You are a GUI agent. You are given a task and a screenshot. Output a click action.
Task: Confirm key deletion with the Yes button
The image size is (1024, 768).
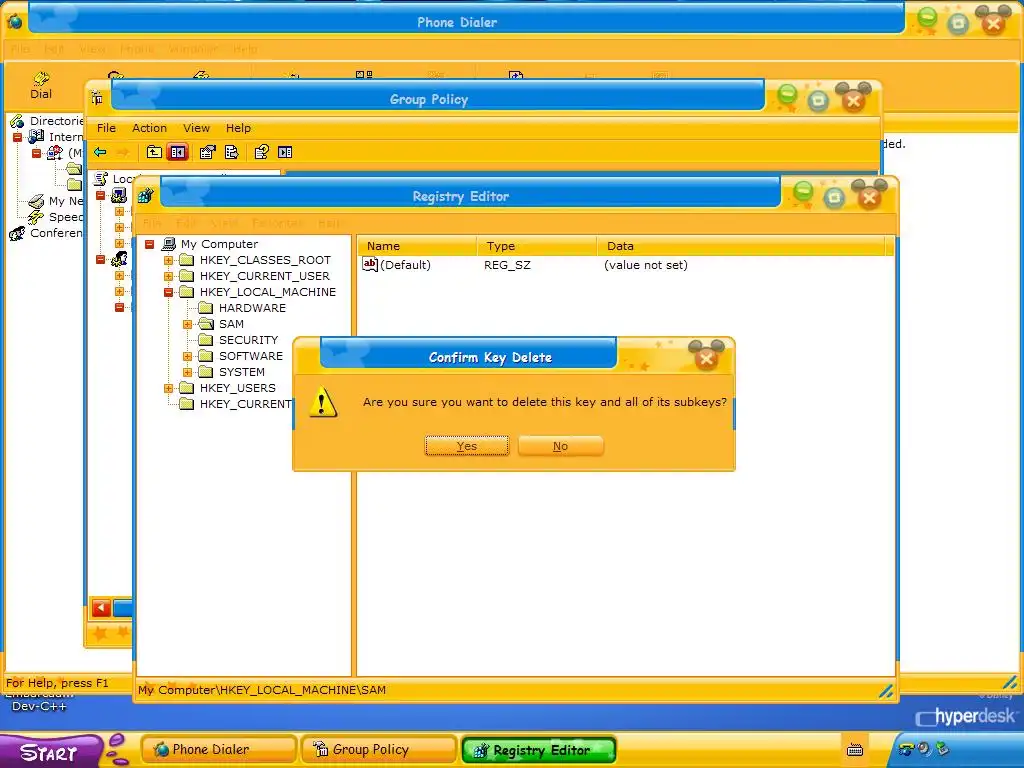click(466, 446)
